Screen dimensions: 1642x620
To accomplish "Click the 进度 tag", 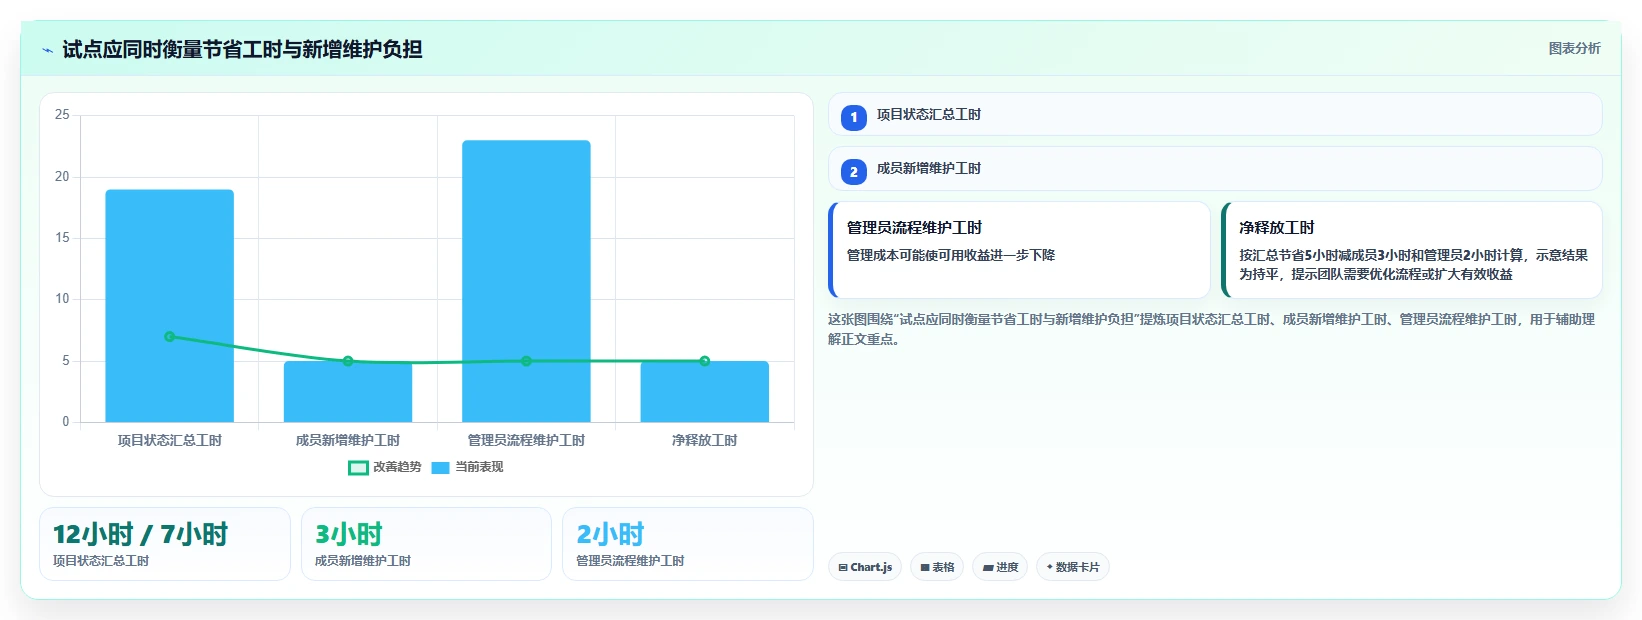I will pos(1000,567).
